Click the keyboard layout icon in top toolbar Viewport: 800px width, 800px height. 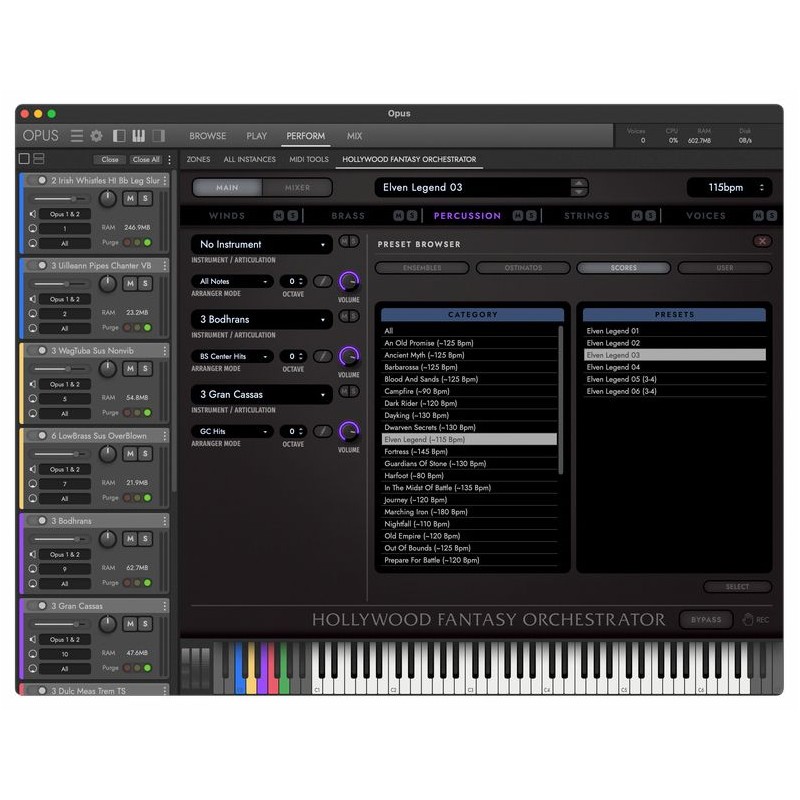[139, 135]
